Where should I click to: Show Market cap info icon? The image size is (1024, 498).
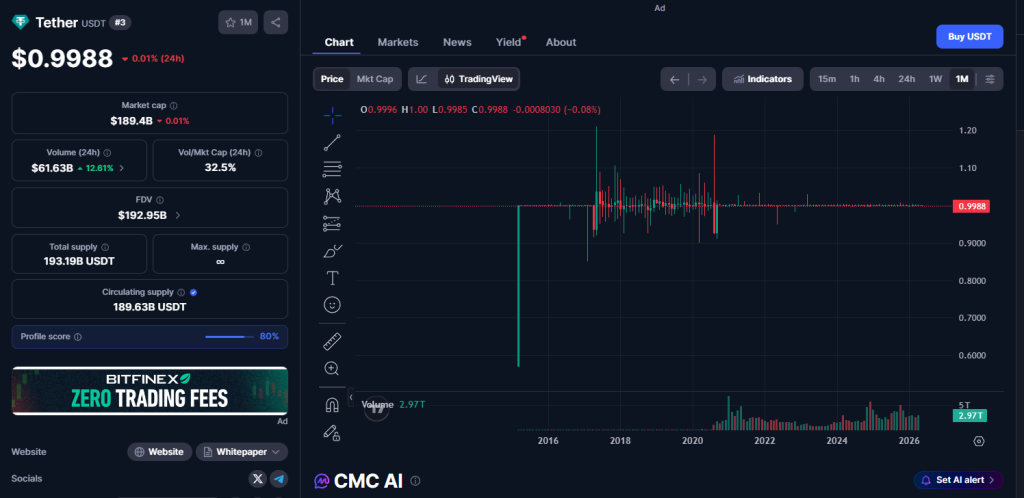pyautogui.click(x=174, y=105)
